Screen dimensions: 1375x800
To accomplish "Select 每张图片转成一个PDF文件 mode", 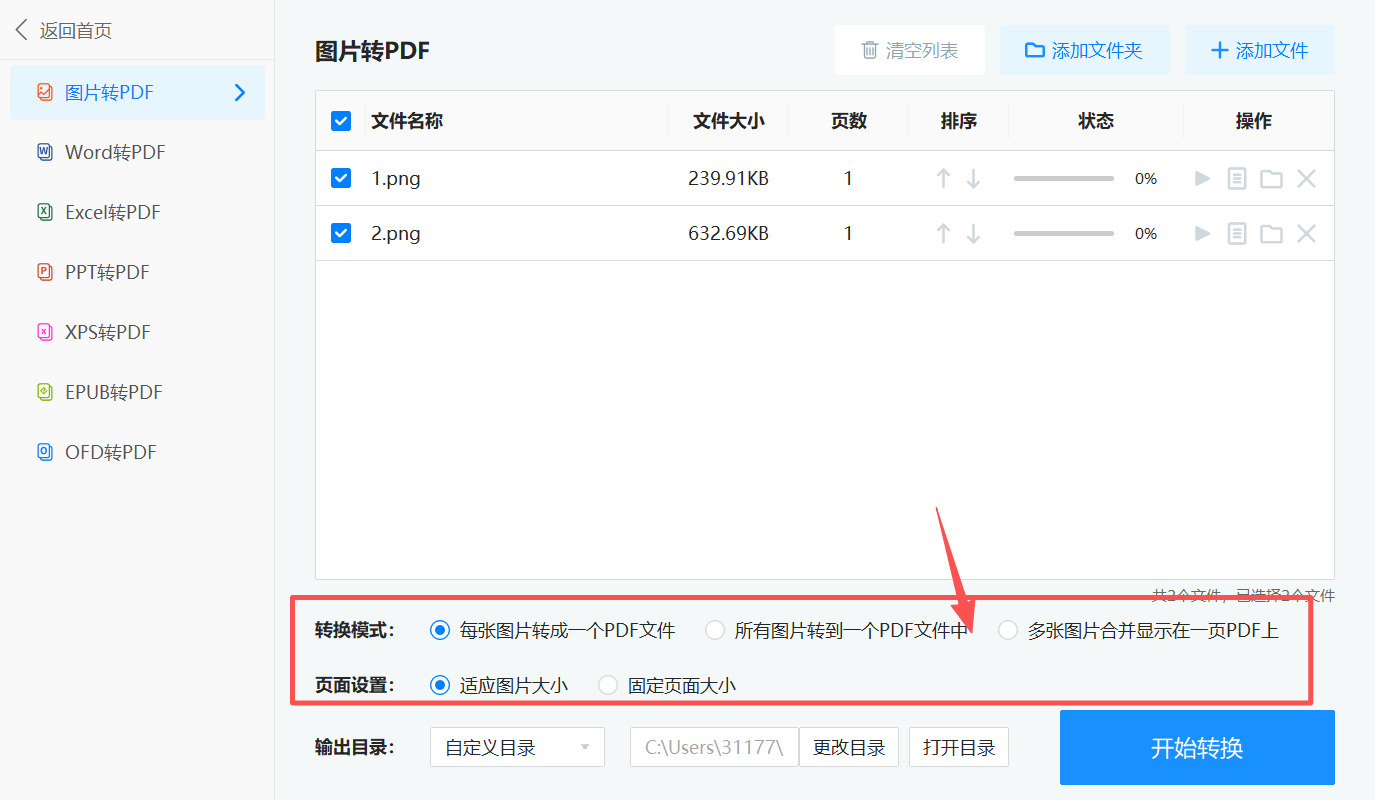I will pyautogui.click(x=439, y=630).
